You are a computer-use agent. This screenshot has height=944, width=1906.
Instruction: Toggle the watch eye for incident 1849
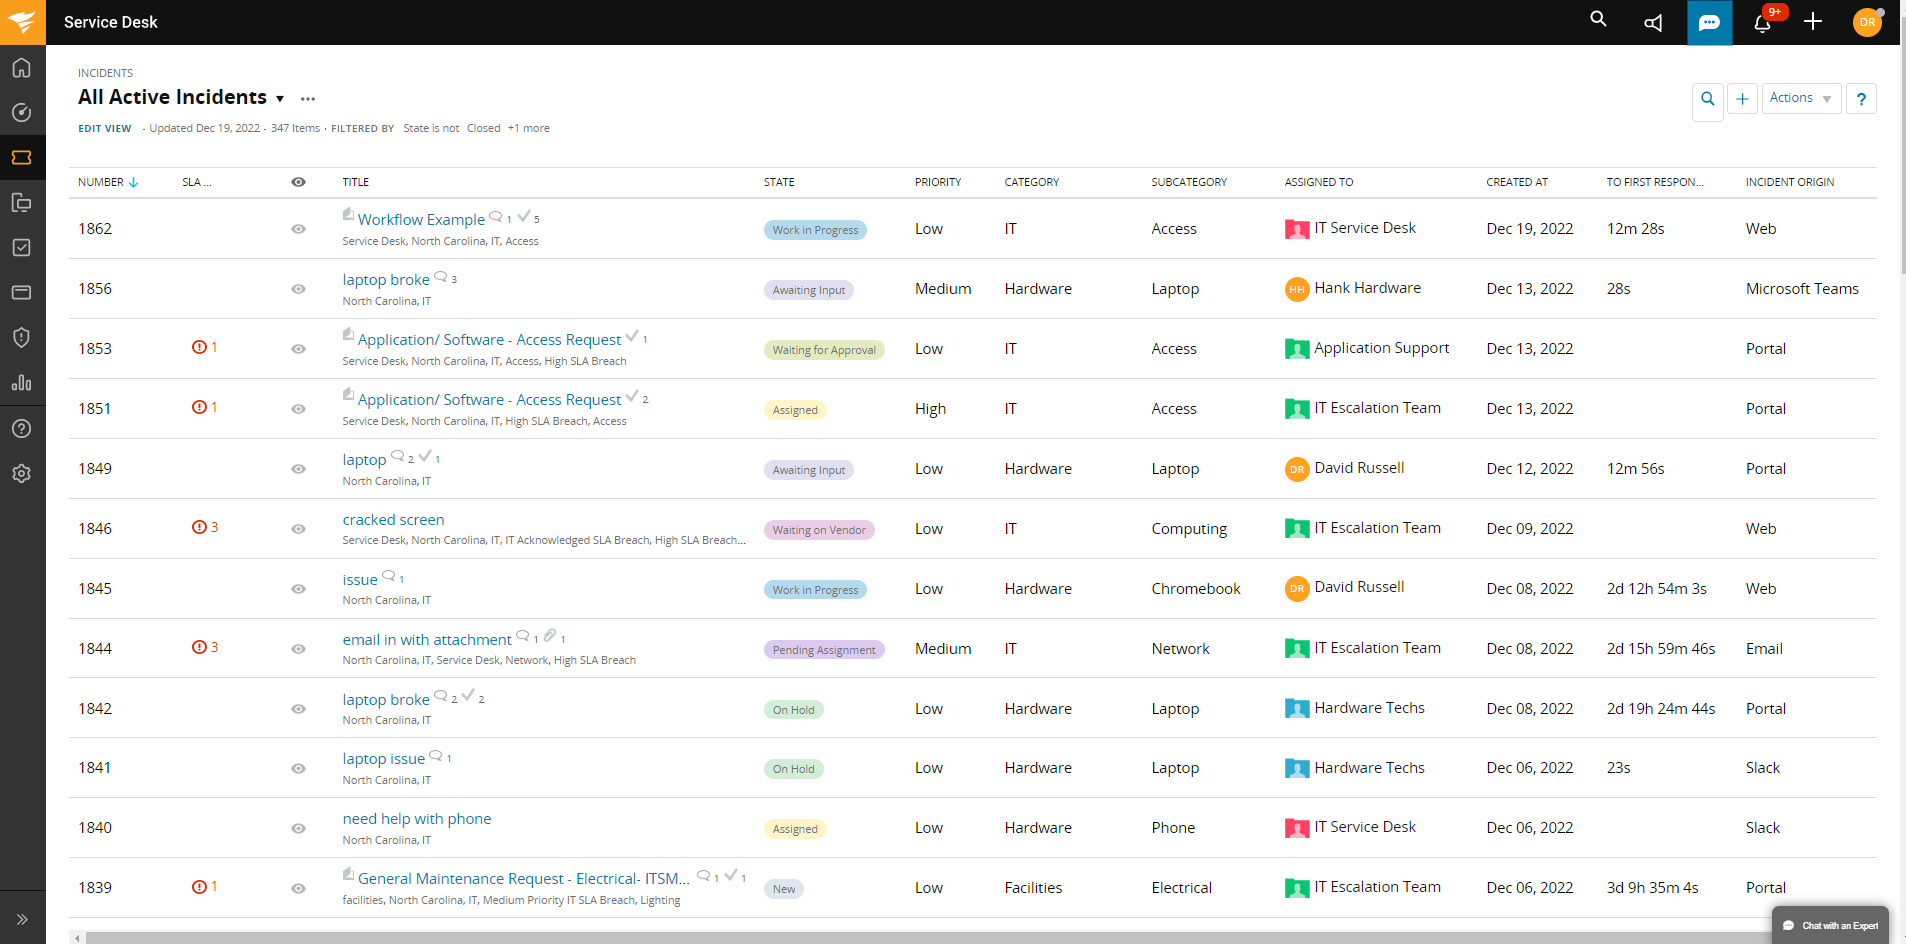298,469
